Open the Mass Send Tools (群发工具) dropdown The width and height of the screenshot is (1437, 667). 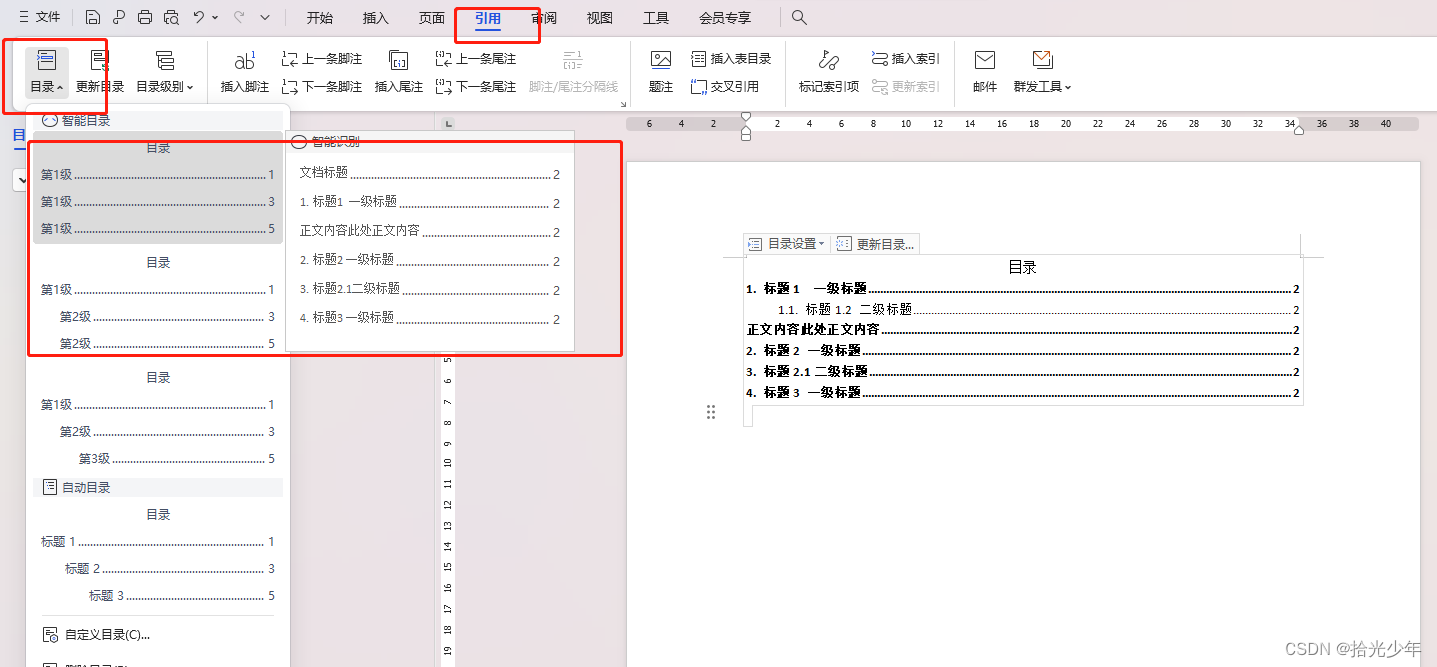1042,87
